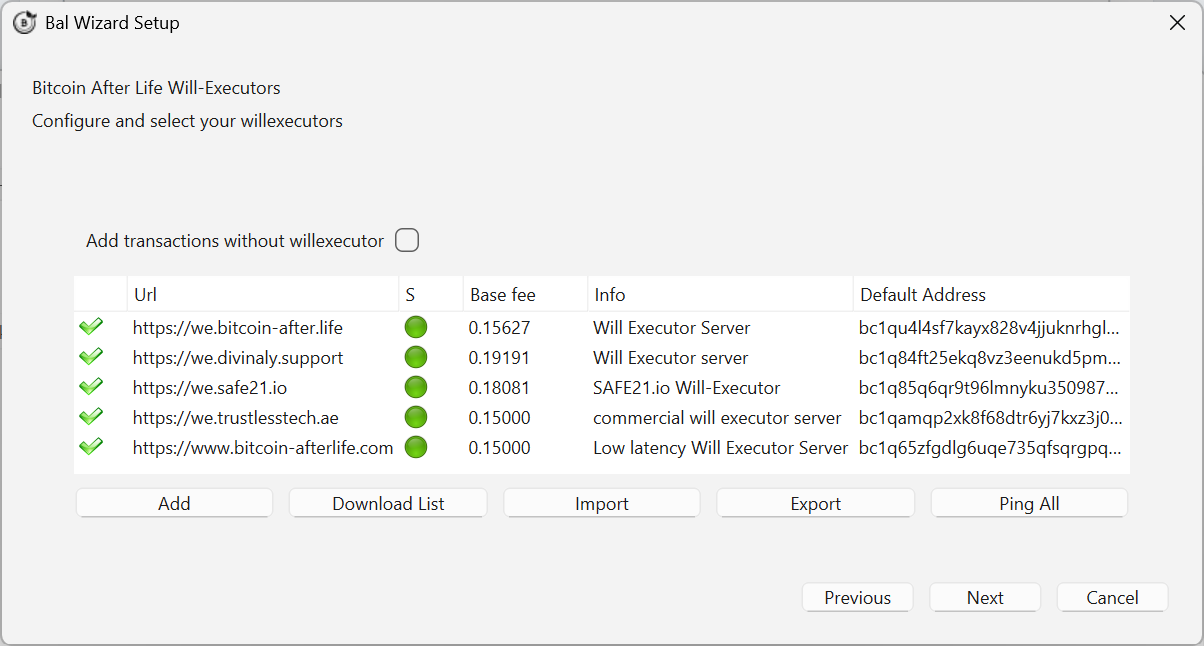1204x646 pixels.
Task: Open the Import button
Action: [x=602, y=503]
